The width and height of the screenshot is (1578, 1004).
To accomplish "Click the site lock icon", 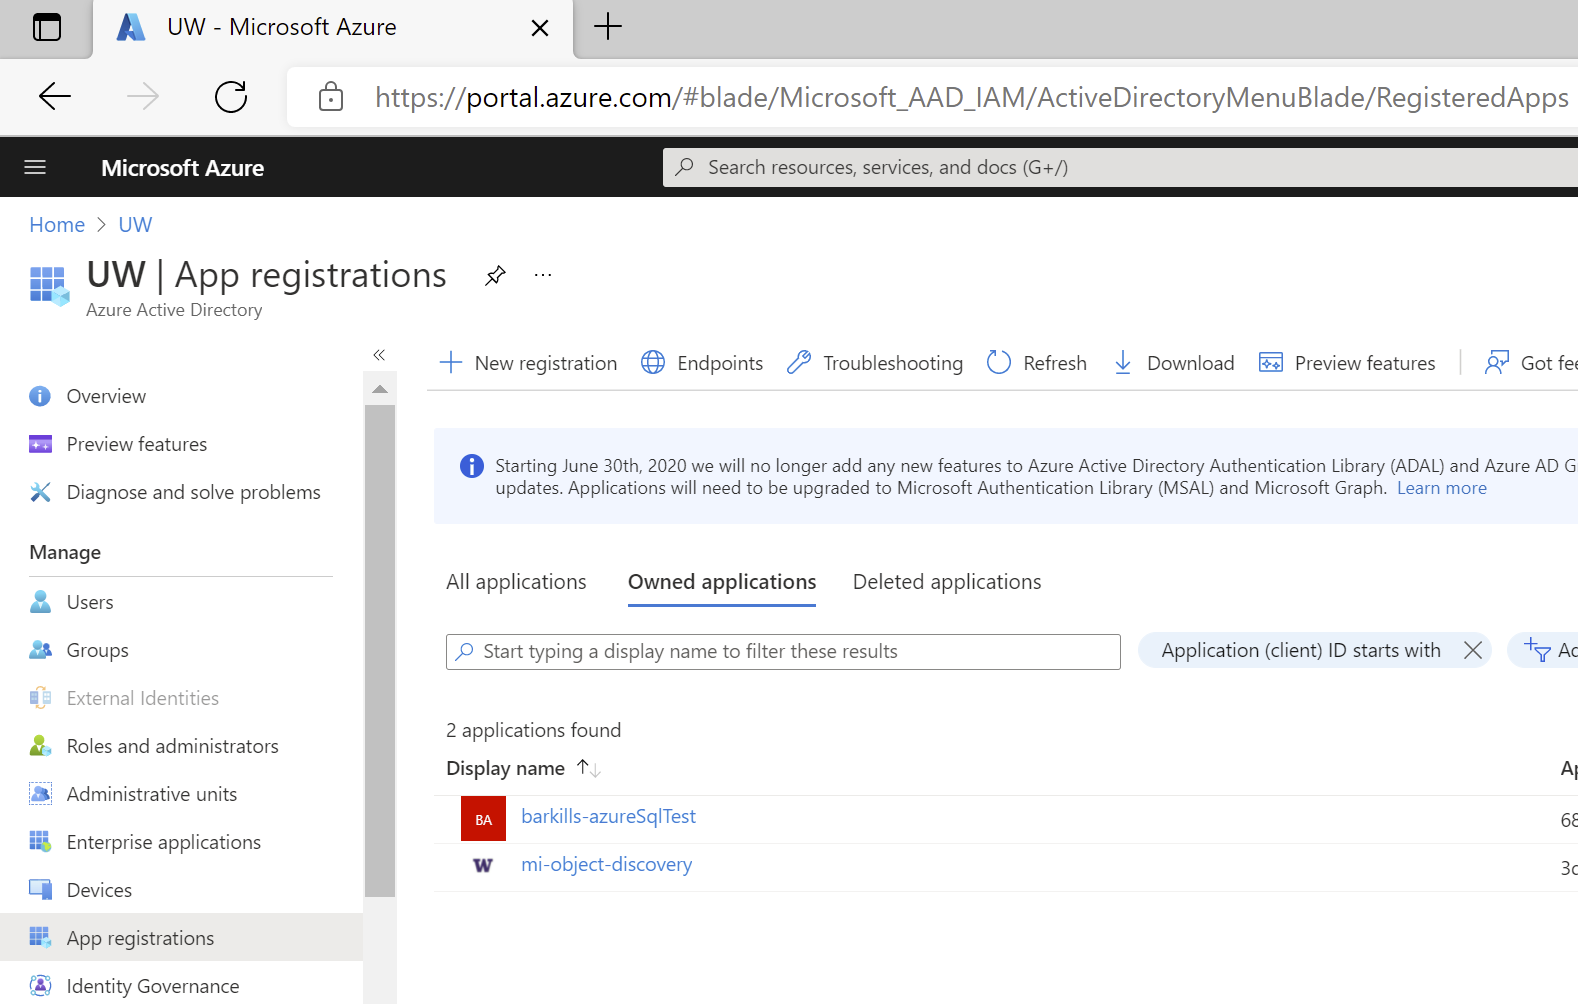I will click(x=331, y=97).
